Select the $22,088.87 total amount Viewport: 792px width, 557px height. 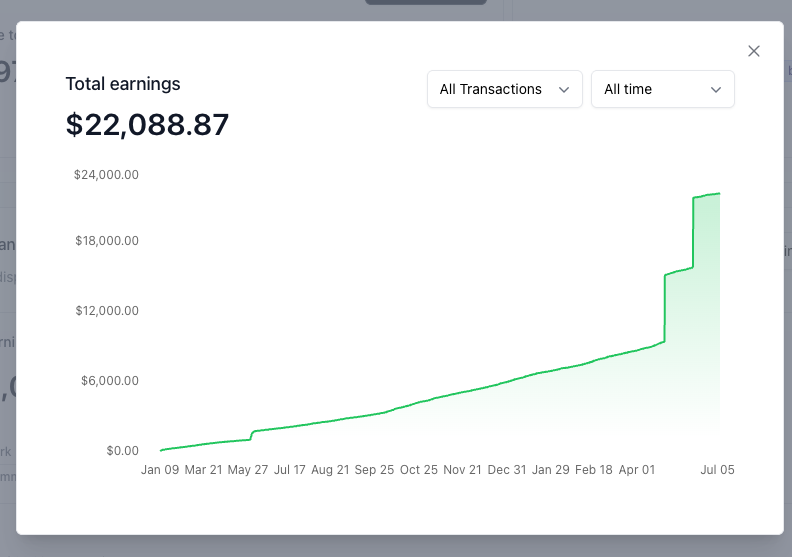[147, 125]
